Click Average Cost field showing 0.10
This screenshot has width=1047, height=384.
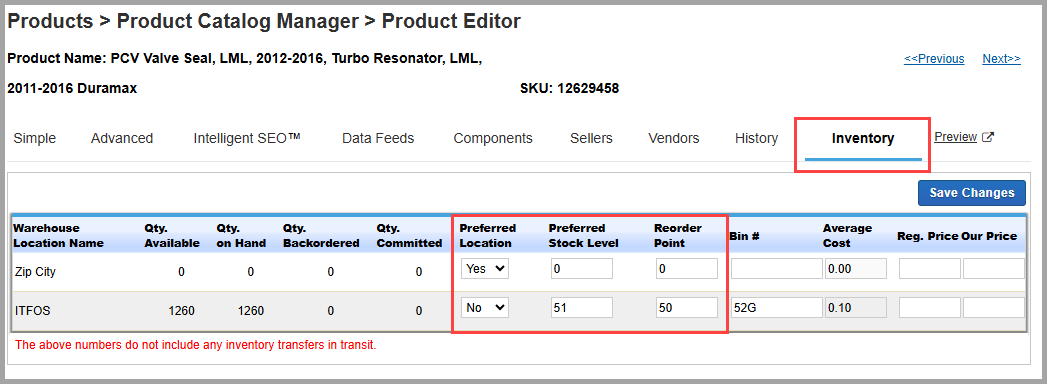coord(855,308)
